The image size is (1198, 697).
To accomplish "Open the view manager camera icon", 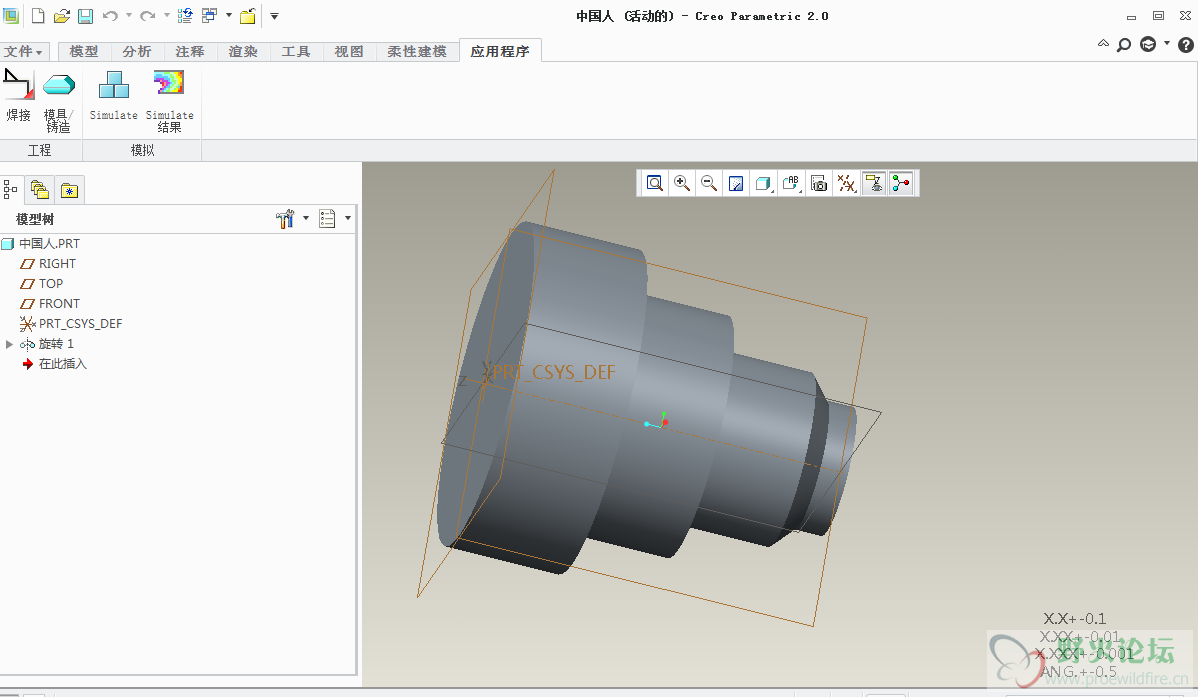I will (819, 183).
